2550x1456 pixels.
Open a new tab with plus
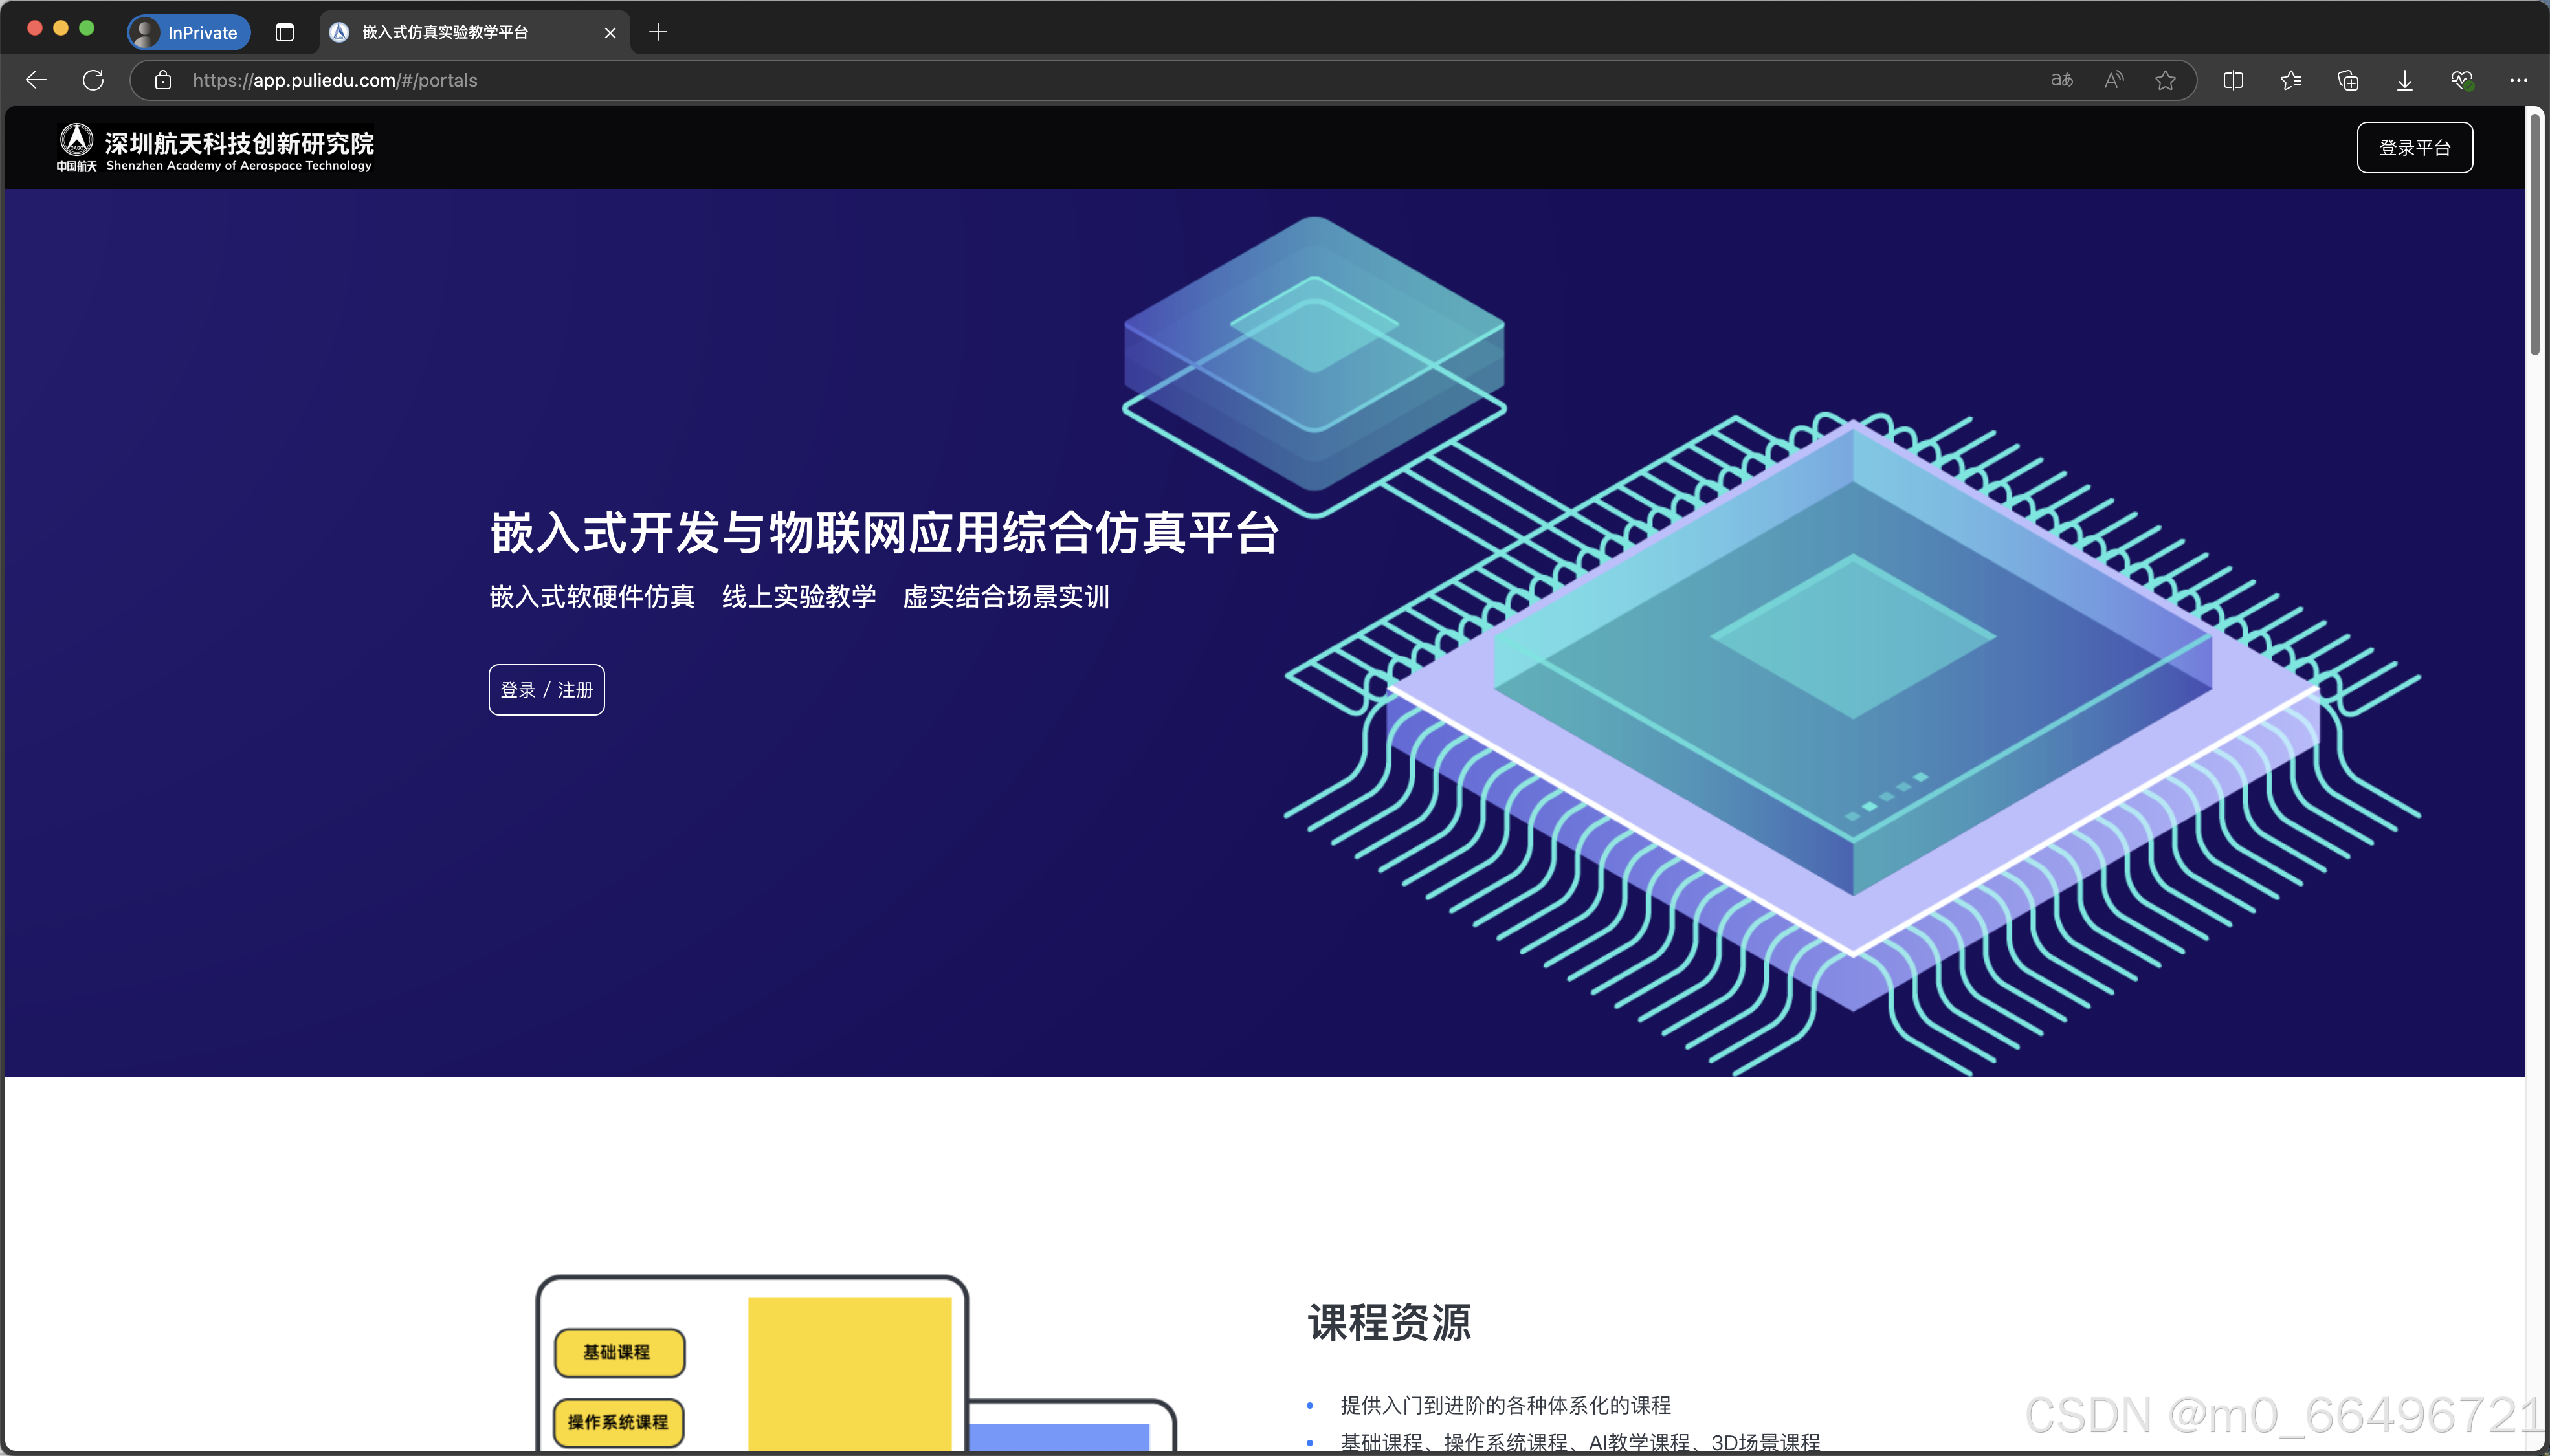(658, 32)
